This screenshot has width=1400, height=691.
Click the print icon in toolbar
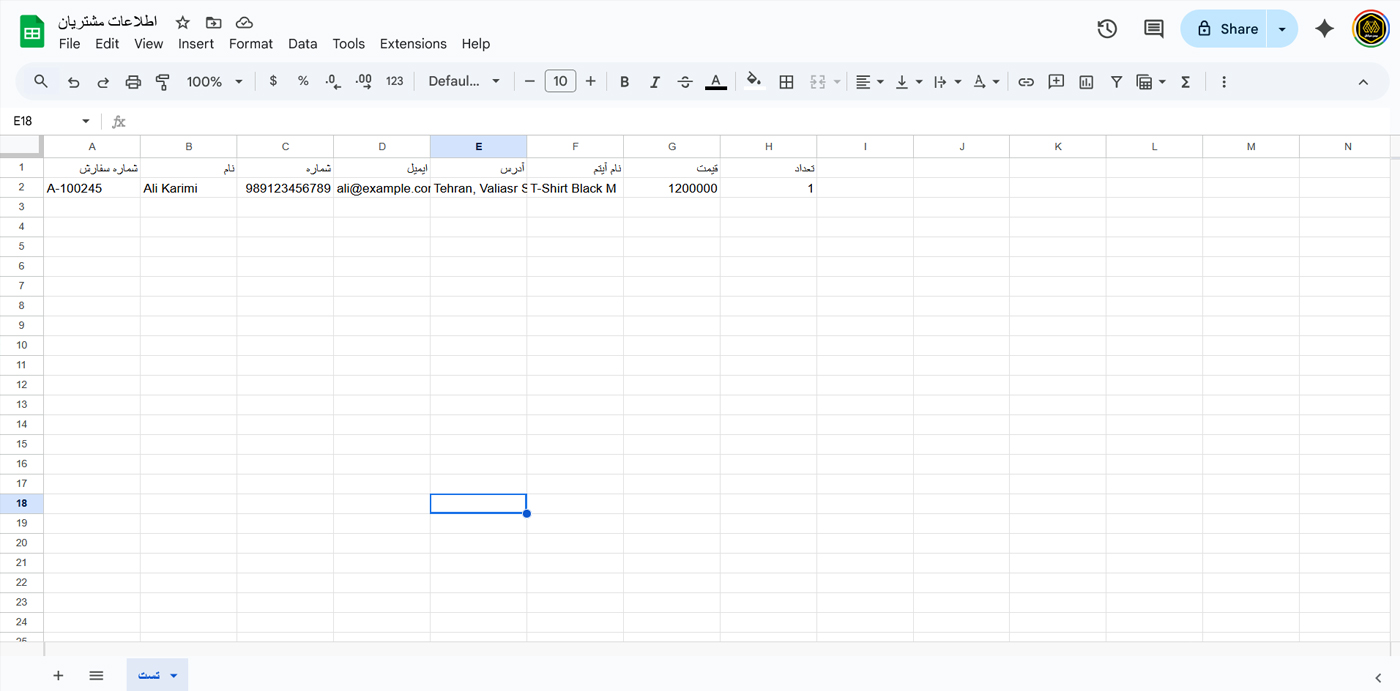[133, 82]
